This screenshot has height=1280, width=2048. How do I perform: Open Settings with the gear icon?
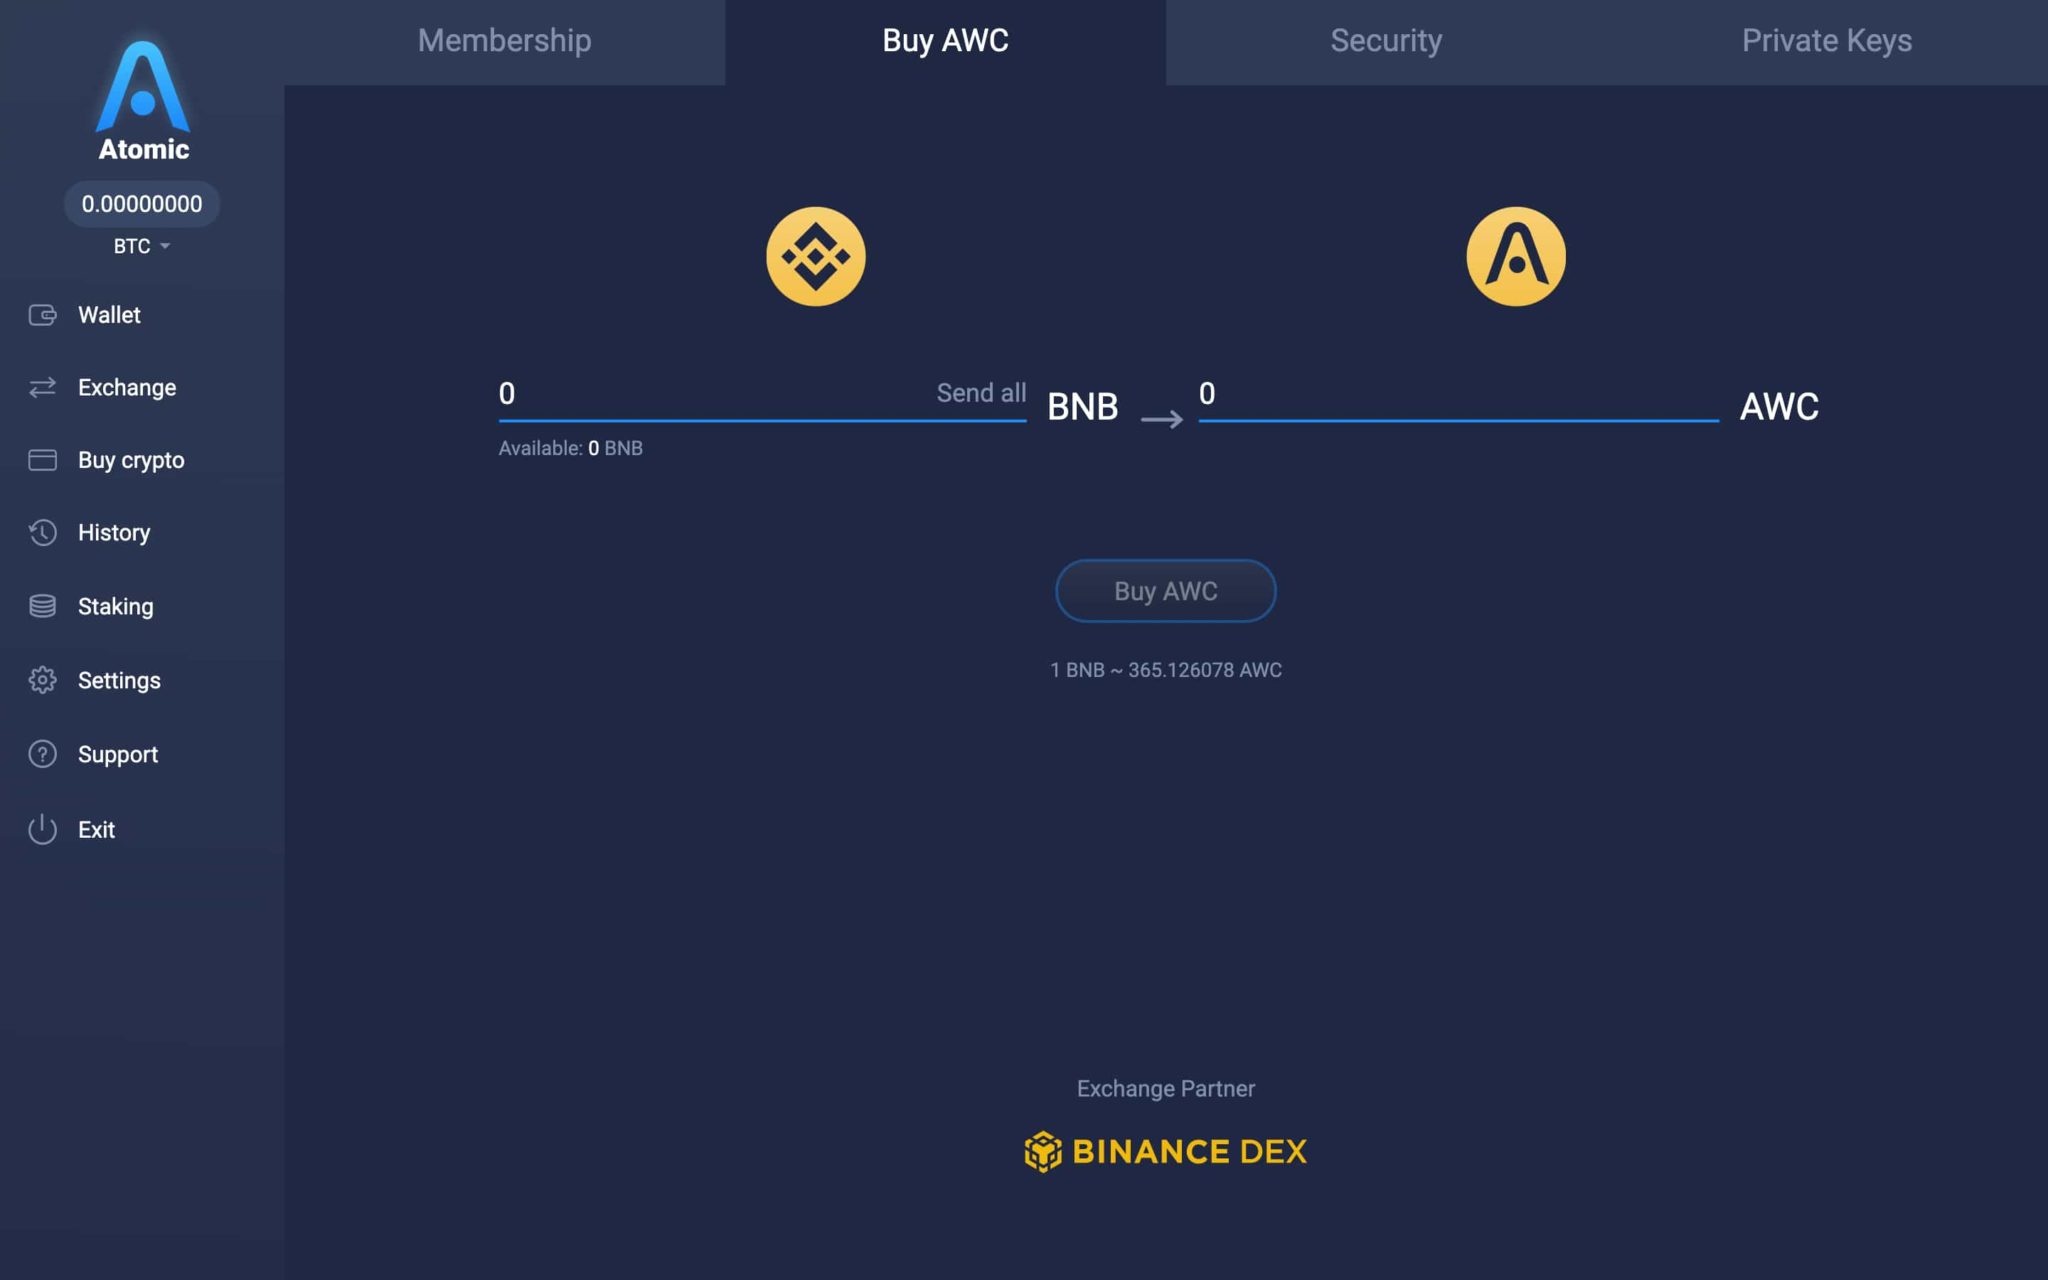point(42,680)
